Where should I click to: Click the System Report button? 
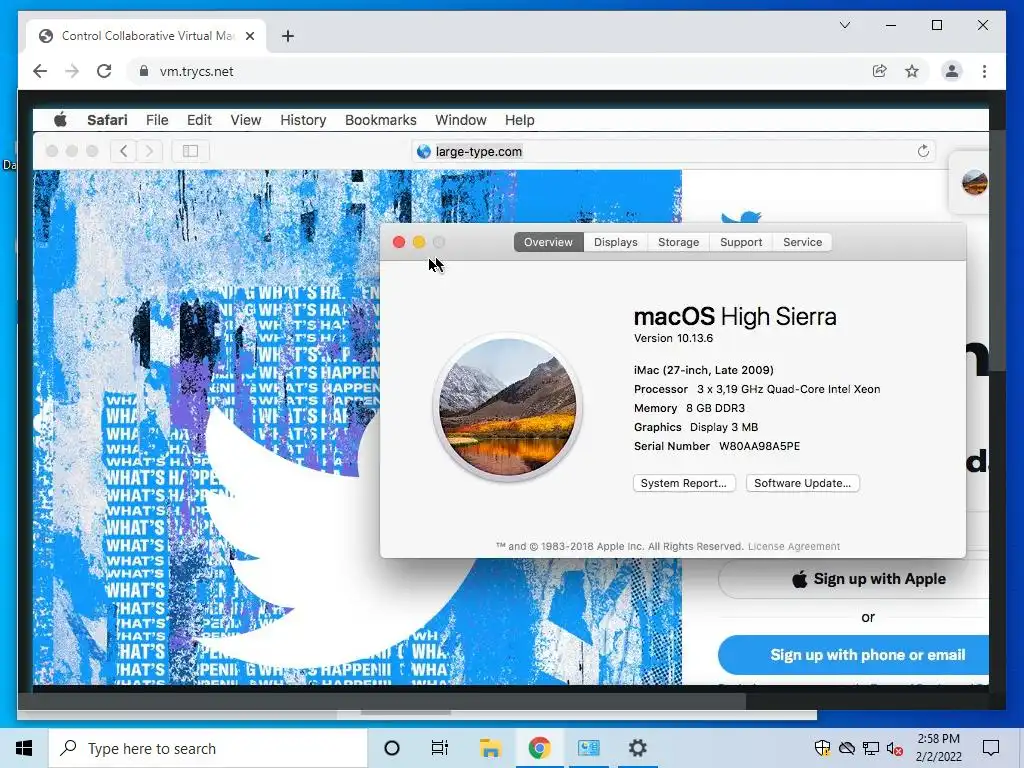684,483
